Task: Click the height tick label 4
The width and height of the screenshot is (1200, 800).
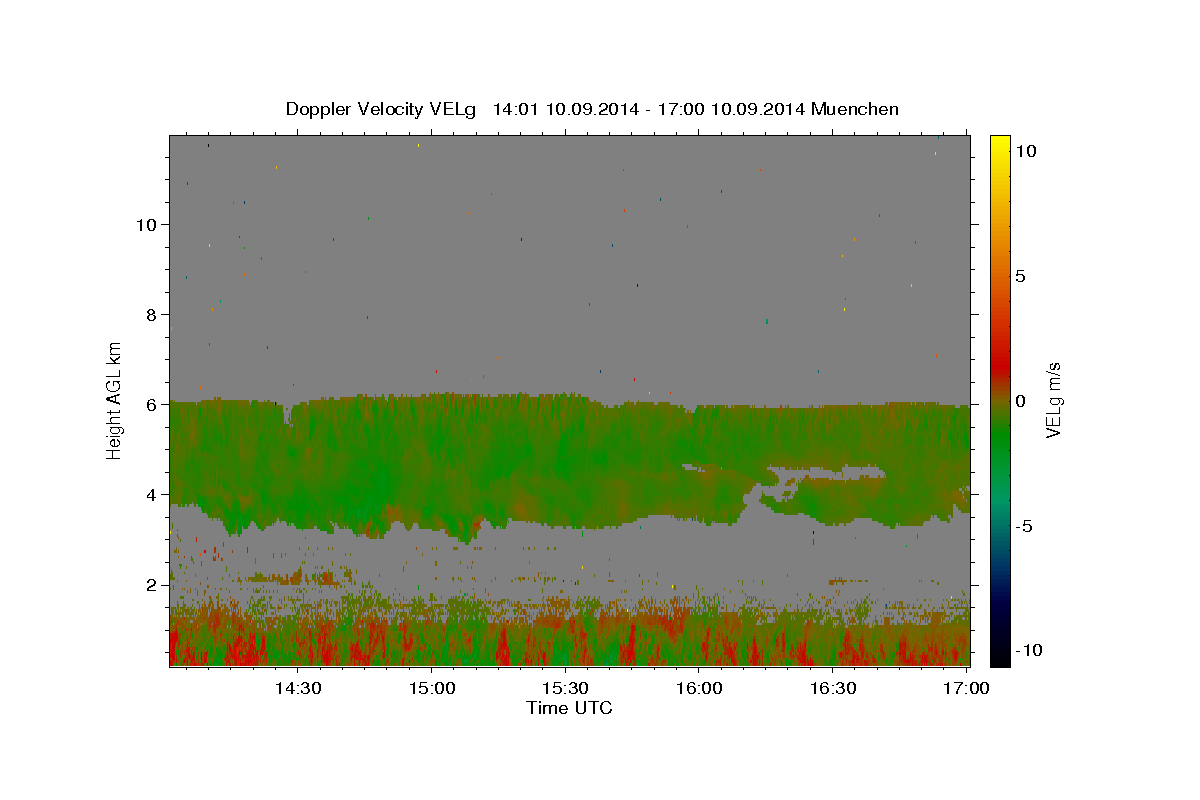Action: click(151, 494)
